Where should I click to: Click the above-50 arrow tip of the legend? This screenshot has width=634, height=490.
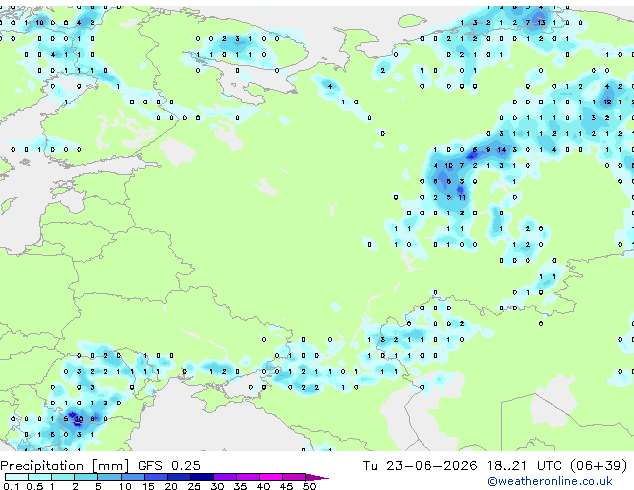[x=317, y=477]
